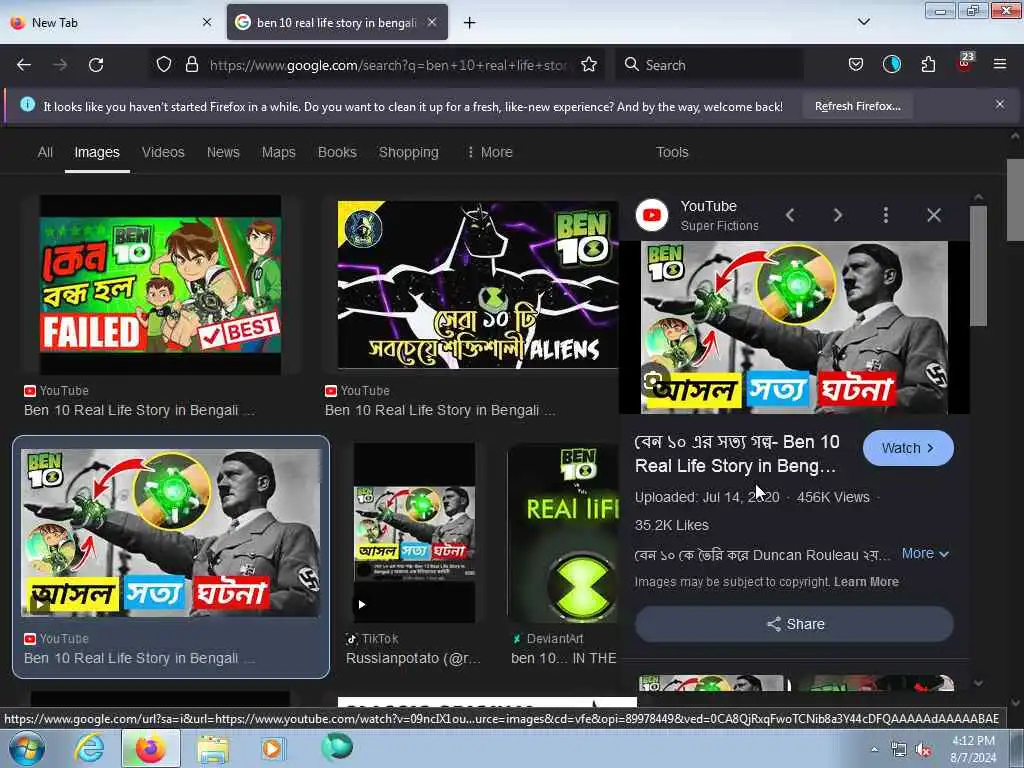Viewport: 1024px width, 768px height.
Task: Open the FAILED BEST Ben 10 thumbnail
Action: coord(161,285)
